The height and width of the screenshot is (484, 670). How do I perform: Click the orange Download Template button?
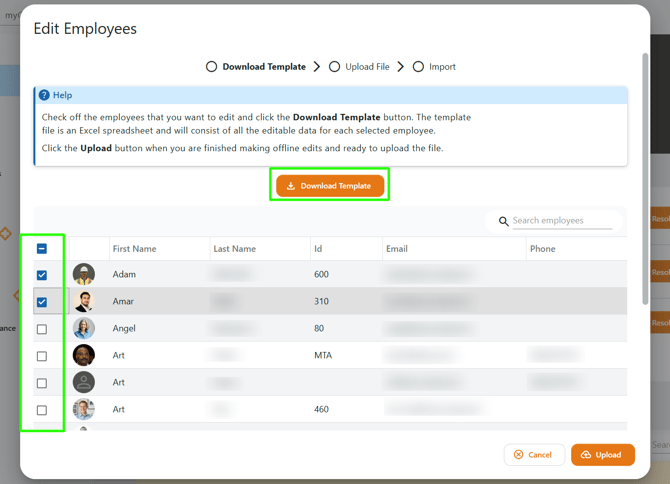pyautogui.click(x=330, y=186)
